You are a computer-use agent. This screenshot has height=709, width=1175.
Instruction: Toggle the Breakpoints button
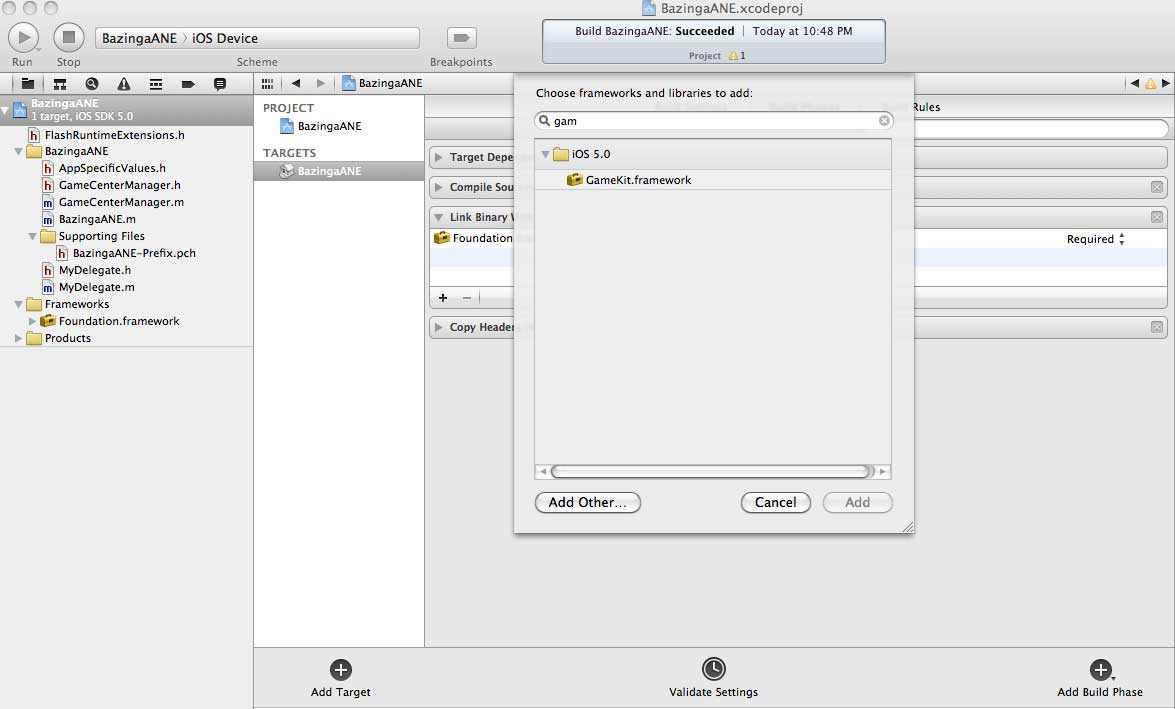click(x=461, y=38)
